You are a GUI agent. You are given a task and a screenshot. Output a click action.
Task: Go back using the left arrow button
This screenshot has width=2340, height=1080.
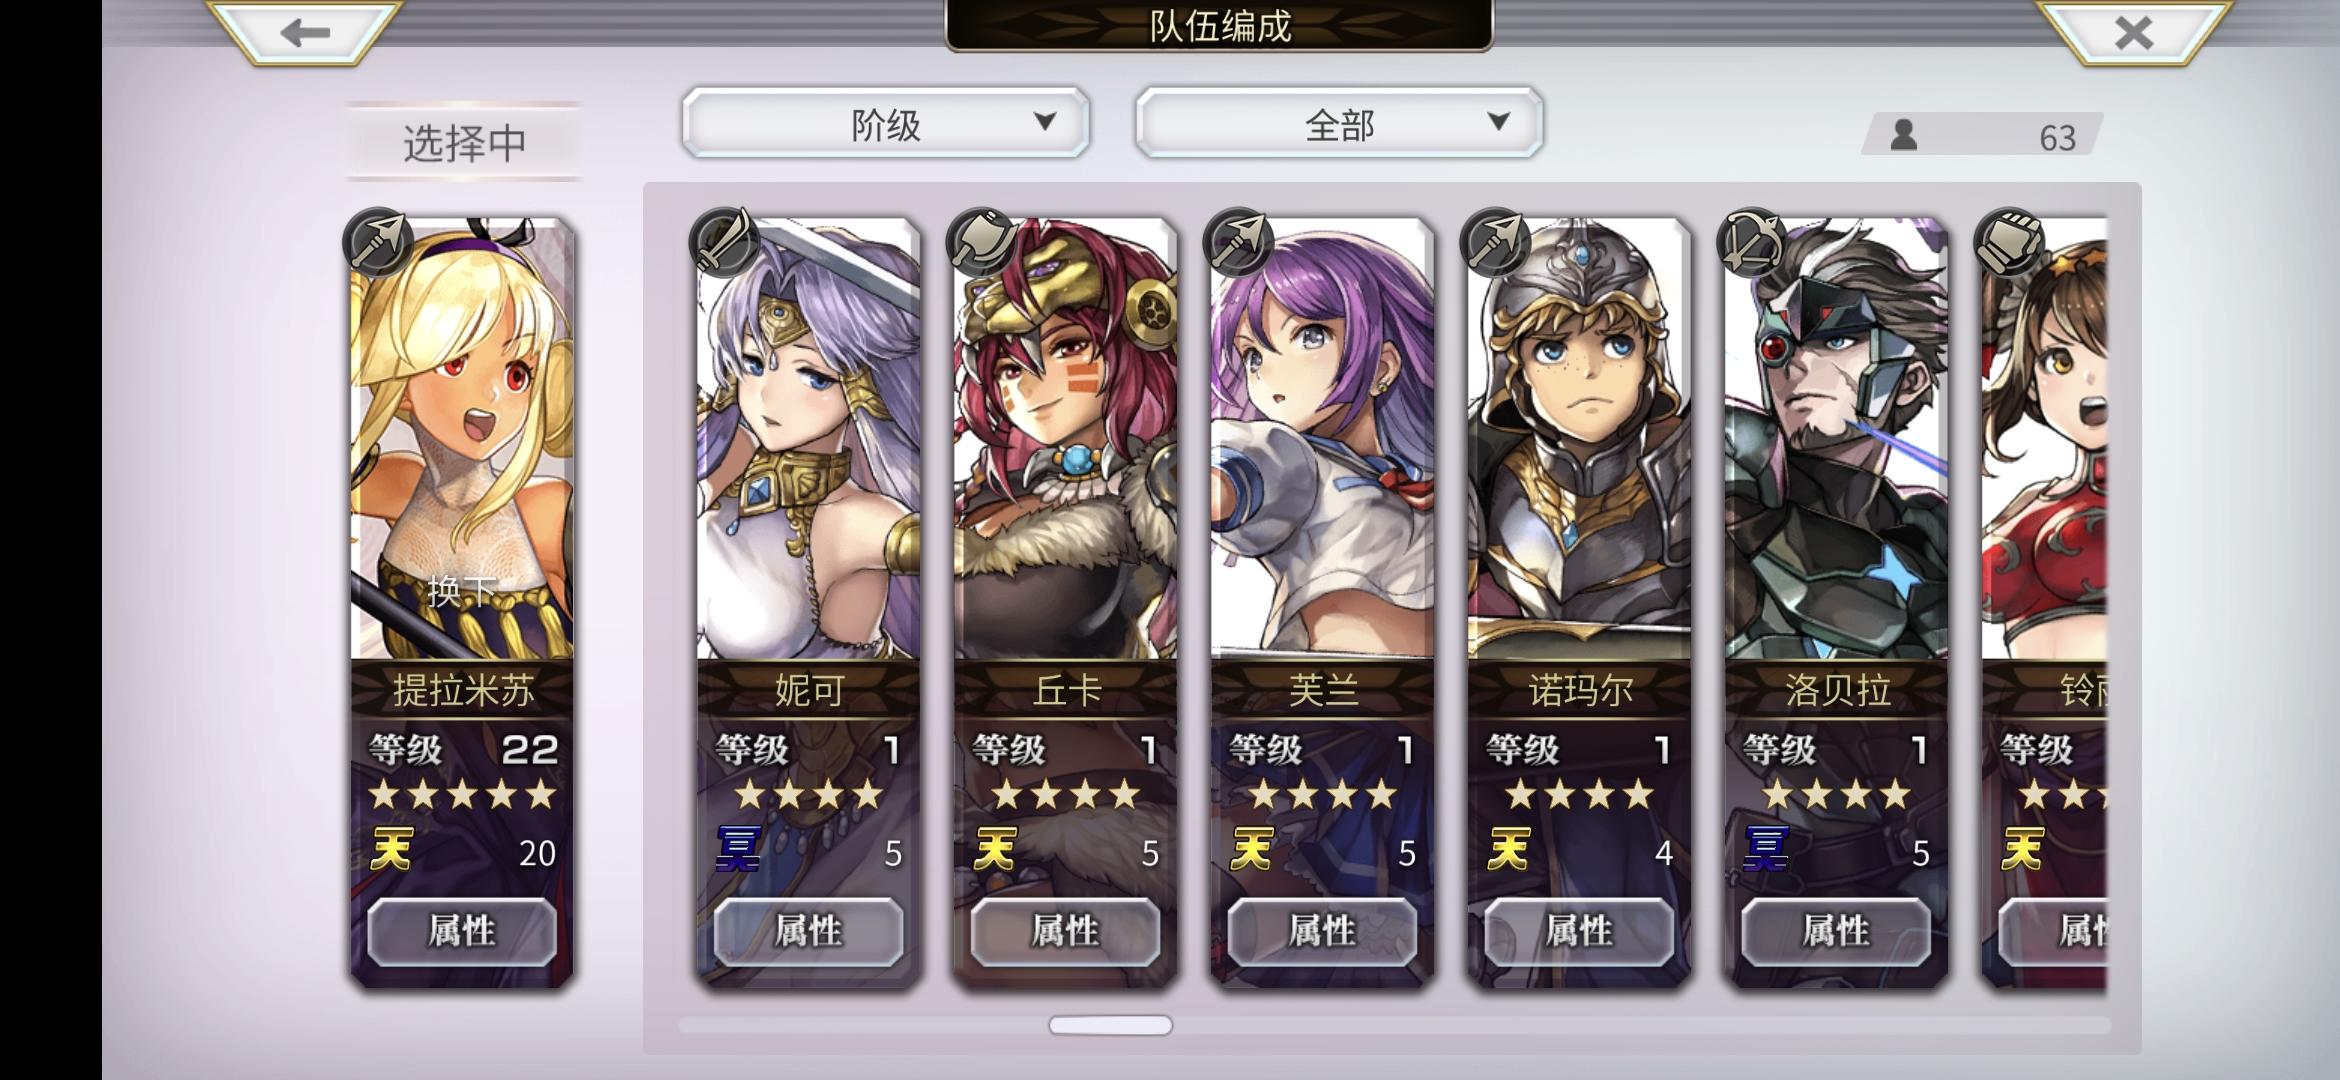point(305,32)
